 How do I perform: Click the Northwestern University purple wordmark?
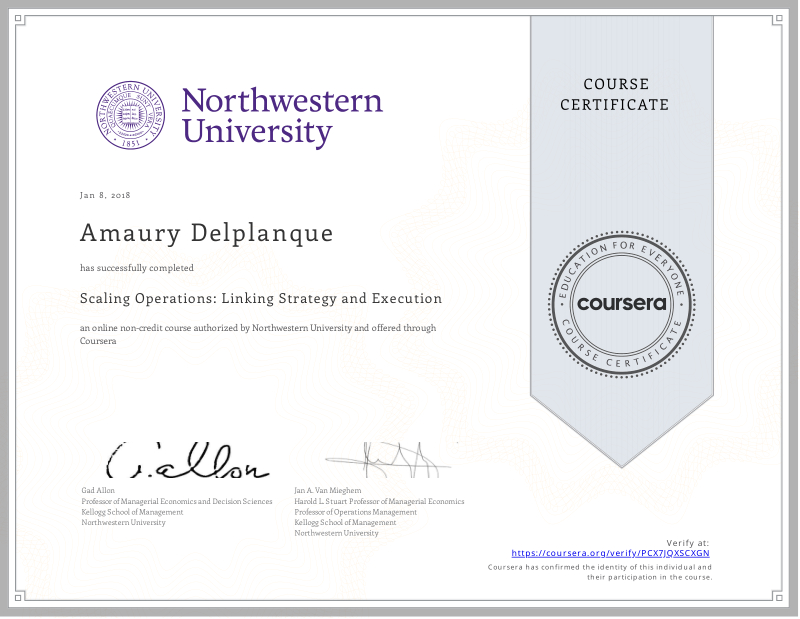point(281,116)
